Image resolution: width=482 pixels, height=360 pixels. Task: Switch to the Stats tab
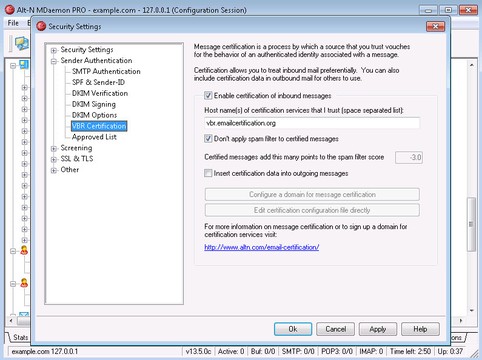[x=20, y=337]
